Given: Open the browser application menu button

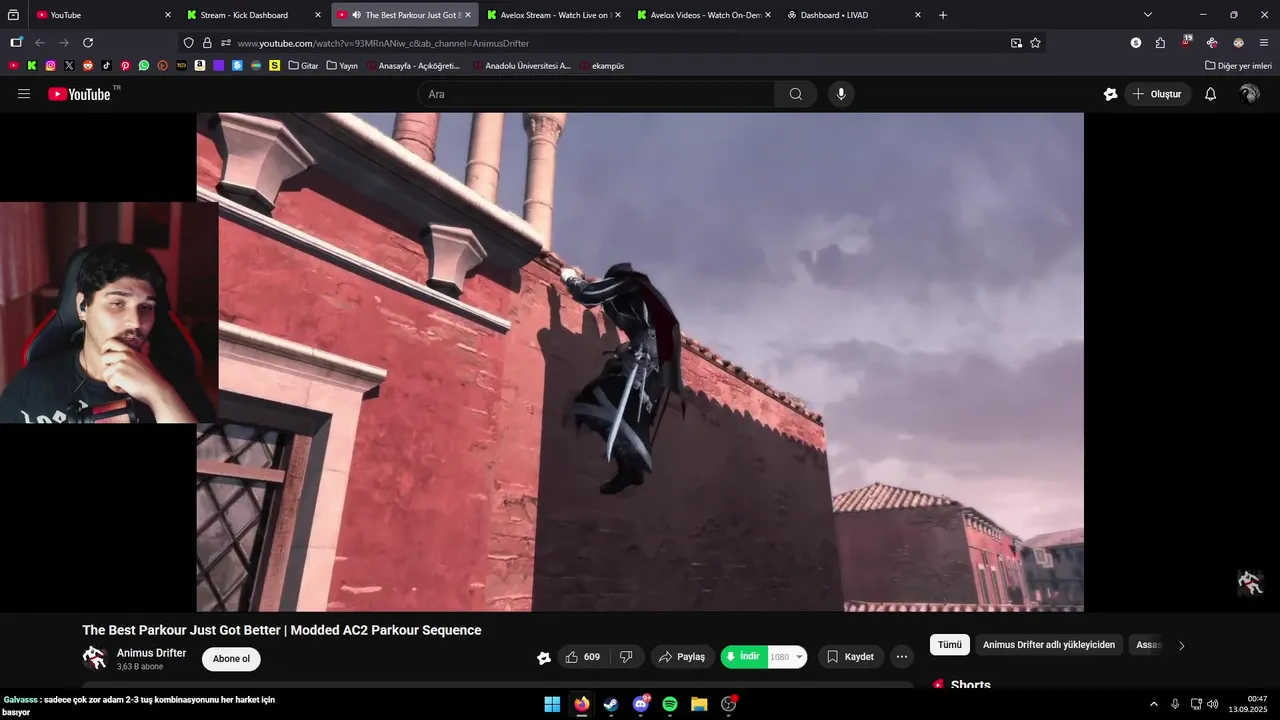Looking at the screenshot, I should (1264, 43).
